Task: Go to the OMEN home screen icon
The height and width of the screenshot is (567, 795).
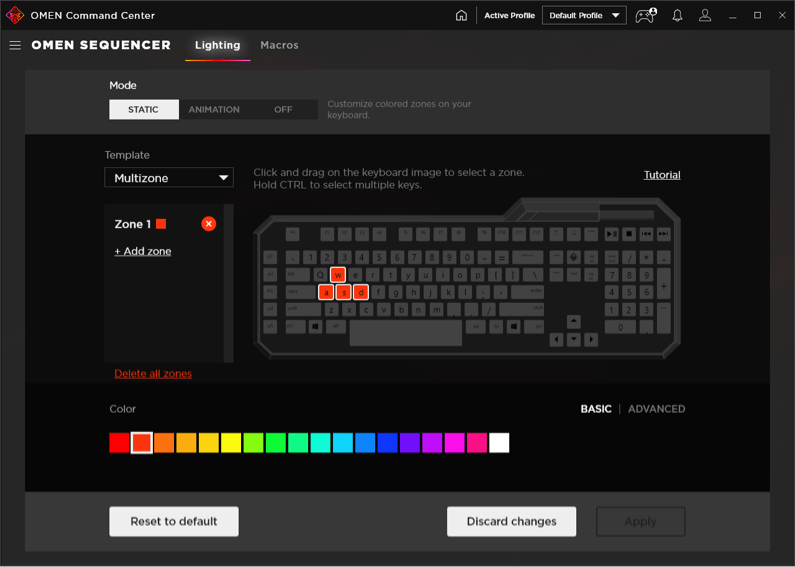Action: pos(461,16)
